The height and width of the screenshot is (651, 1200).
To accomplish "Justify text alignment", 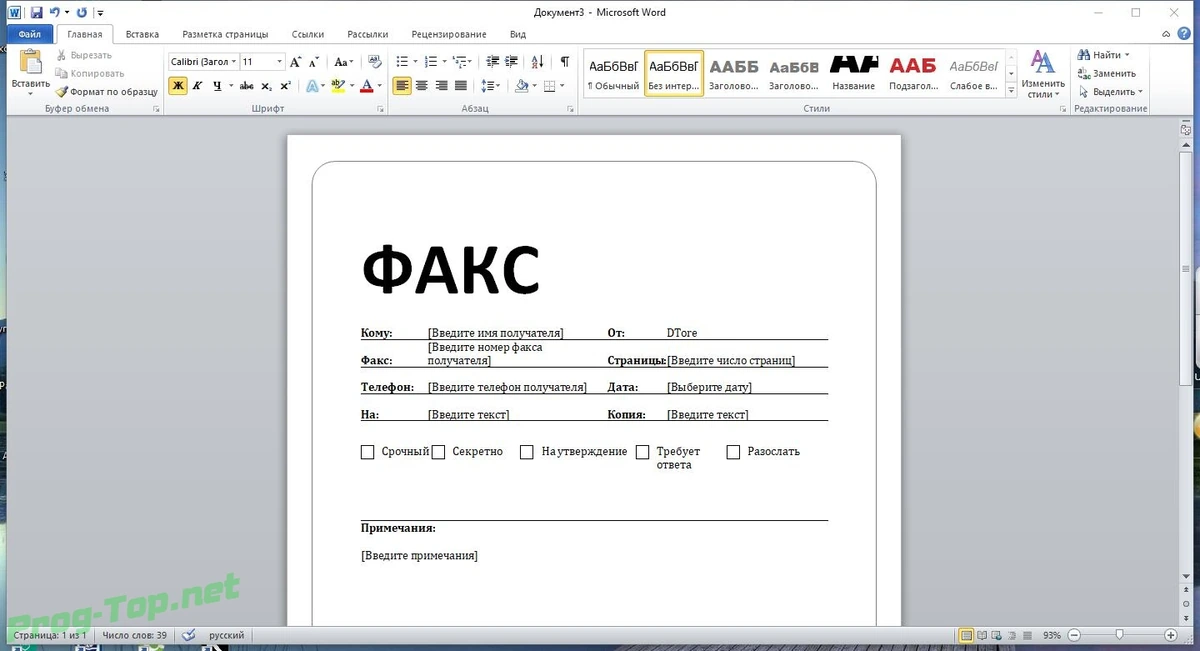I will click(461, 86).
